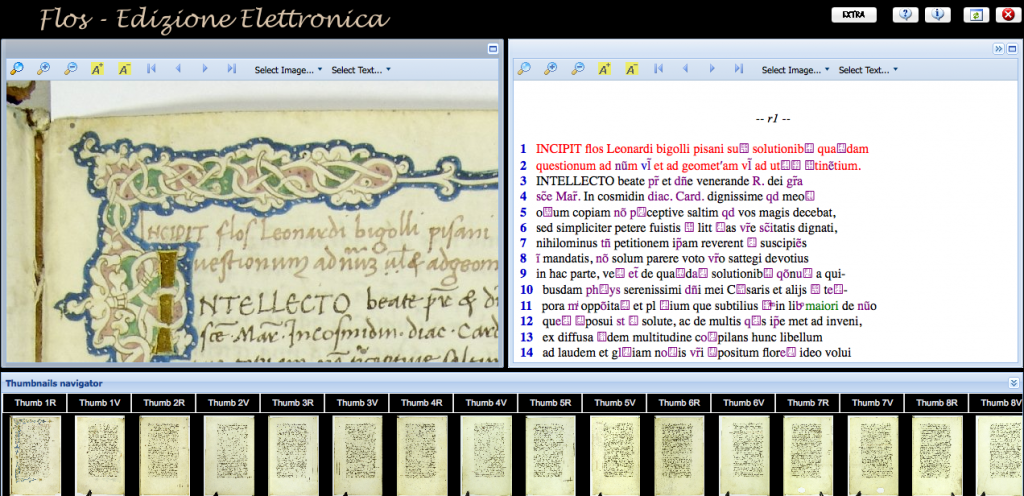Maximize the left image panel
The image size is (1024, 496).
493,48
